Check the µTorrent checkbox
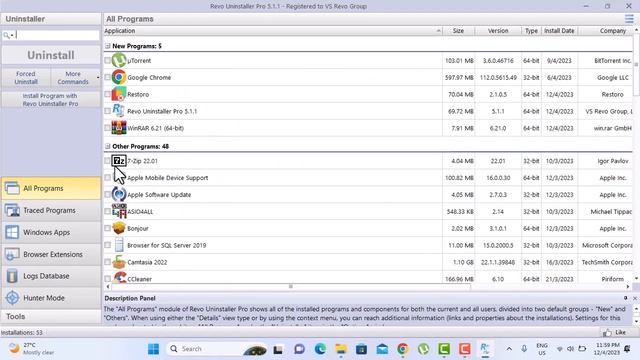Image resolution: width=640 pixels, height=360 pixels. click(x=107, y=60)
